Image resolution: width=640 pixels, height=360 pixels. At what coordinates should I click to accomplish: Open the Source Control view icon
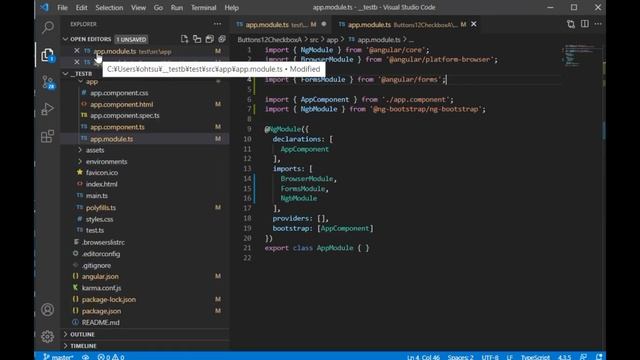[x=48, y=82]
